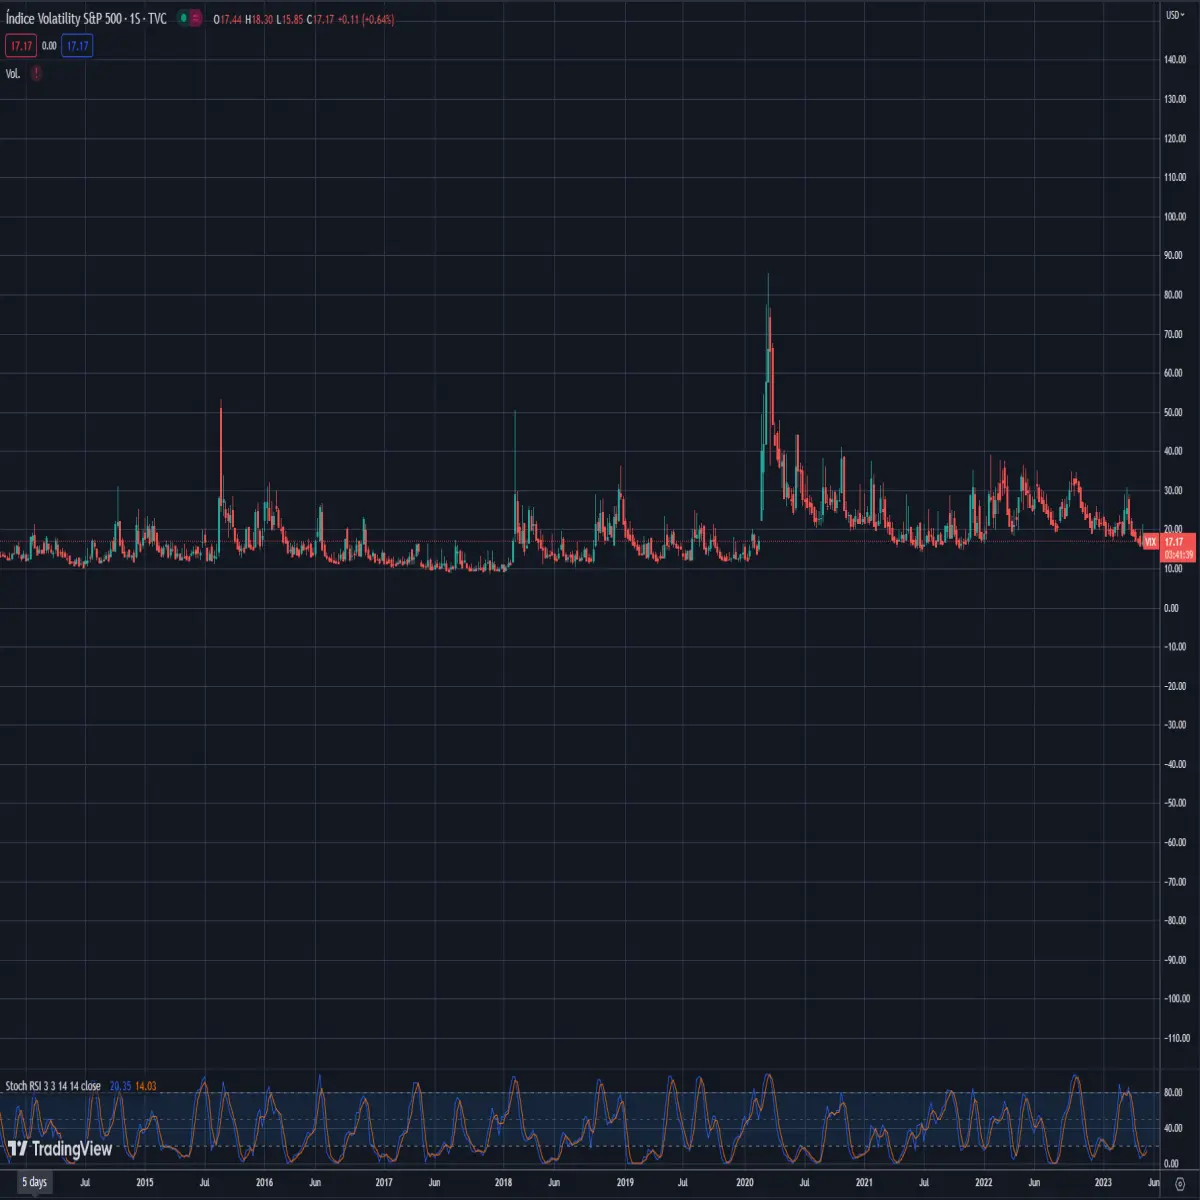
Task: Open the USD currency dropdown
Action: tap(1174, 14)
